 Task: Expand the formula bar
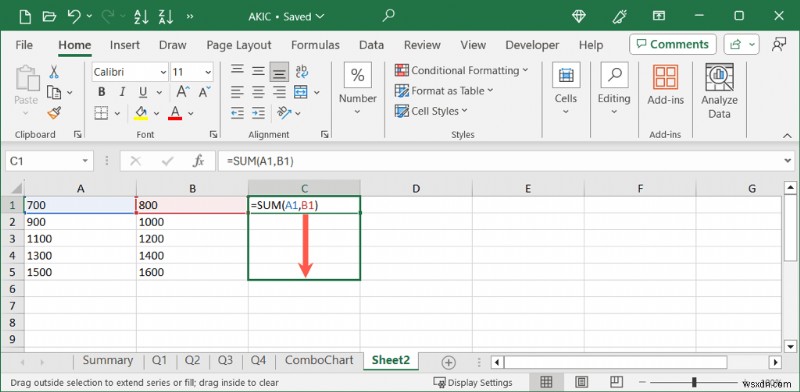[x=789, y=161]
